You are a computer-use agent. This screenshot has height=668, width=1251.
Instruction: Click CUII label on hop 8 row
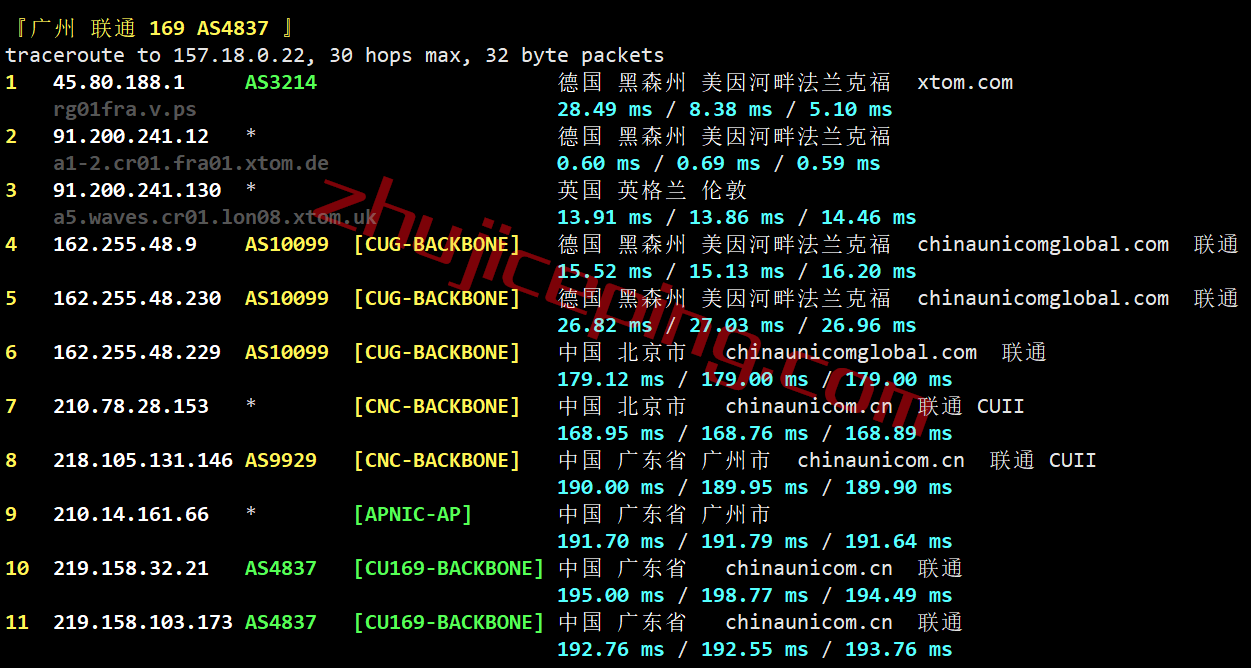pyautogui.click(x=1073, y=460)
